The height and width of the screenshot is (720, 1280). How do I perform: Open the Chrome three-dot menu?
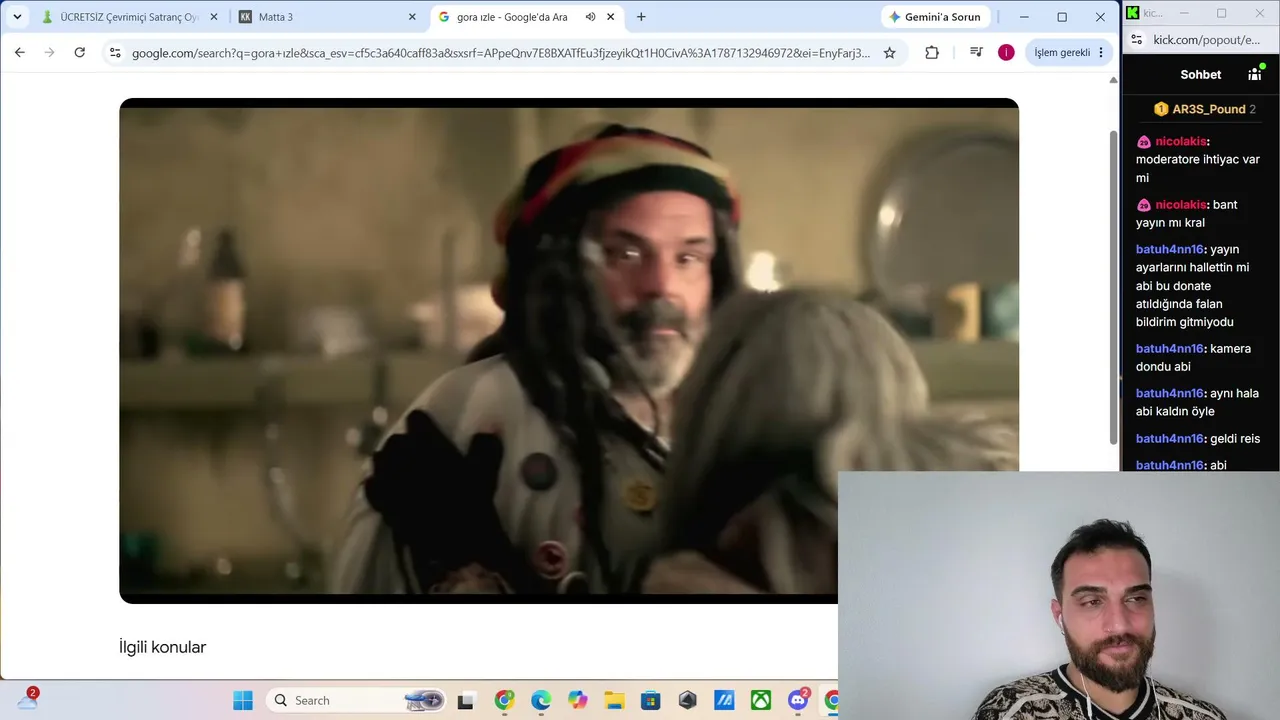click(x=1101, y=52)
